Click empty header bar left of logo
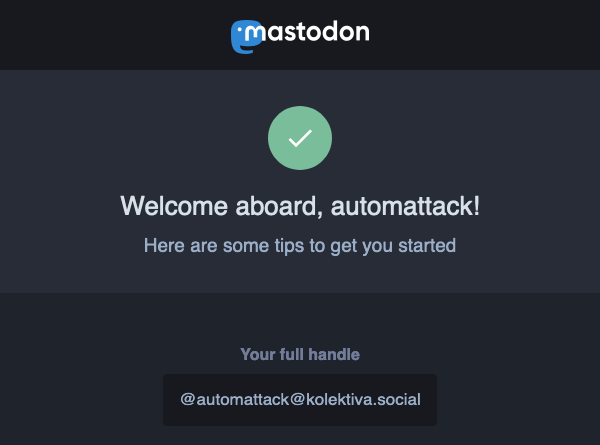This screenshot has width=600, height=445. tap(115, 35)
